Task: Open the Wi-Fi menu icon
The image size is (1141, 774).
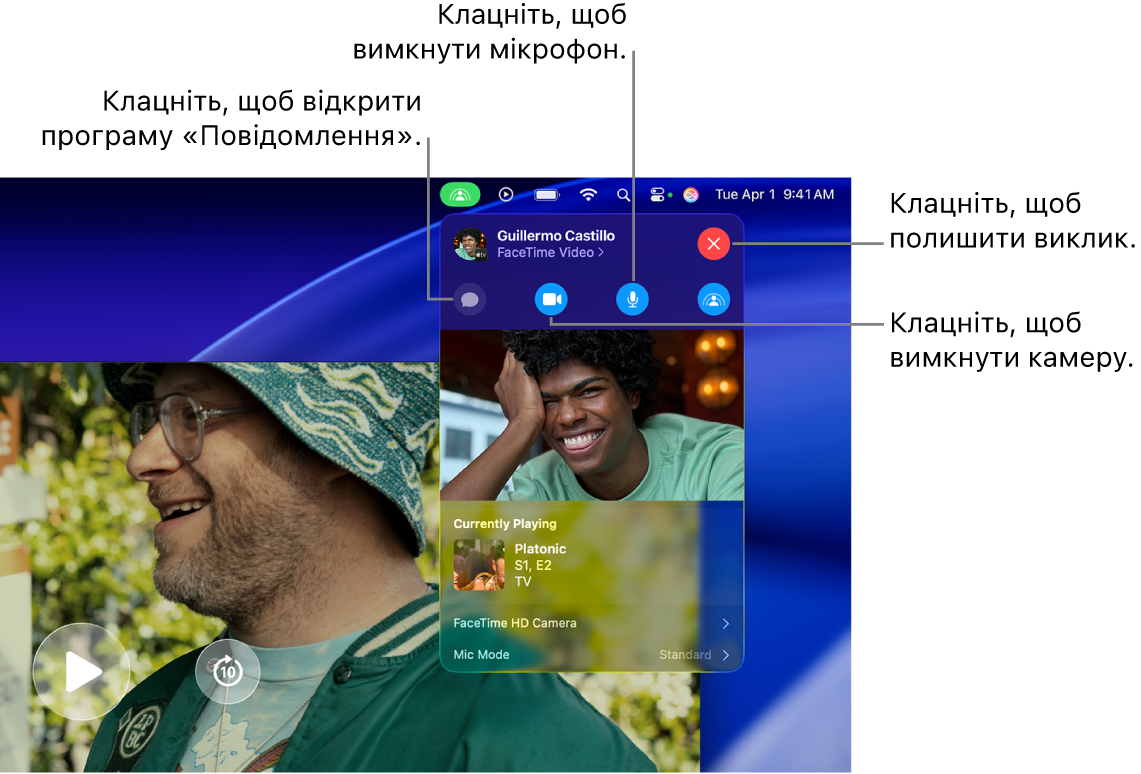Action: tap(588, 194)
